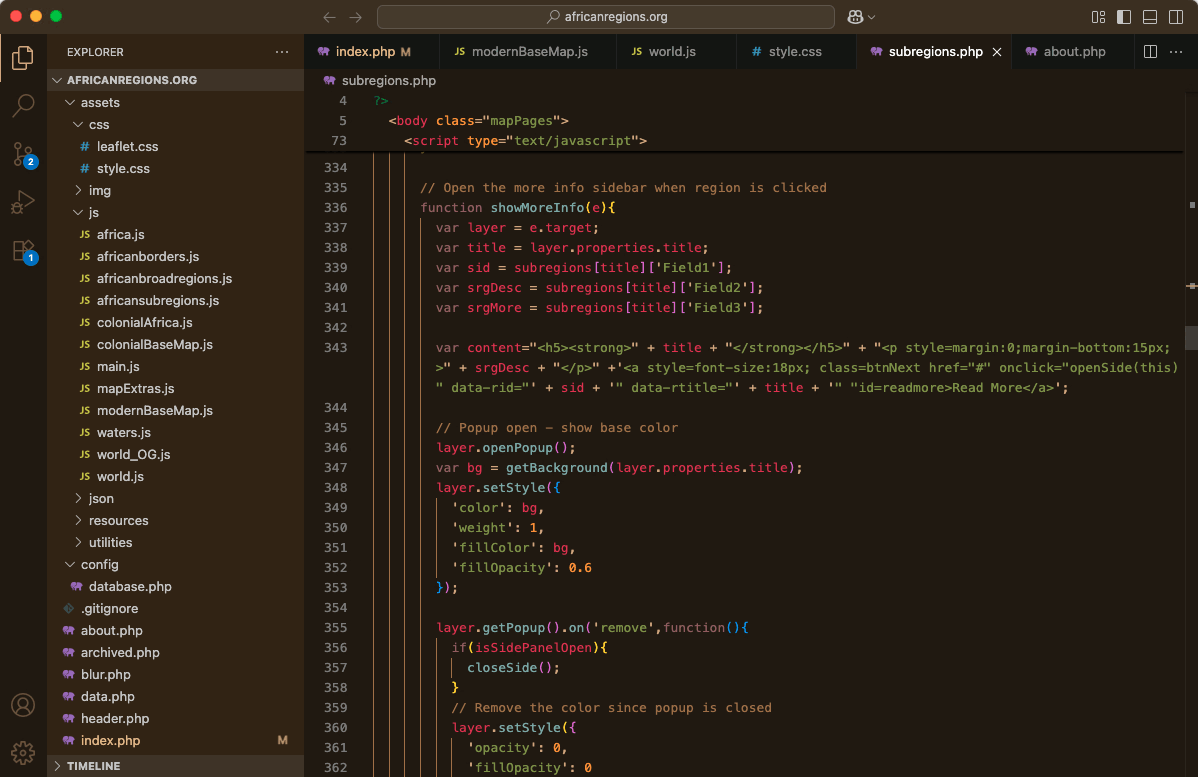Expand the img folder

99,190
